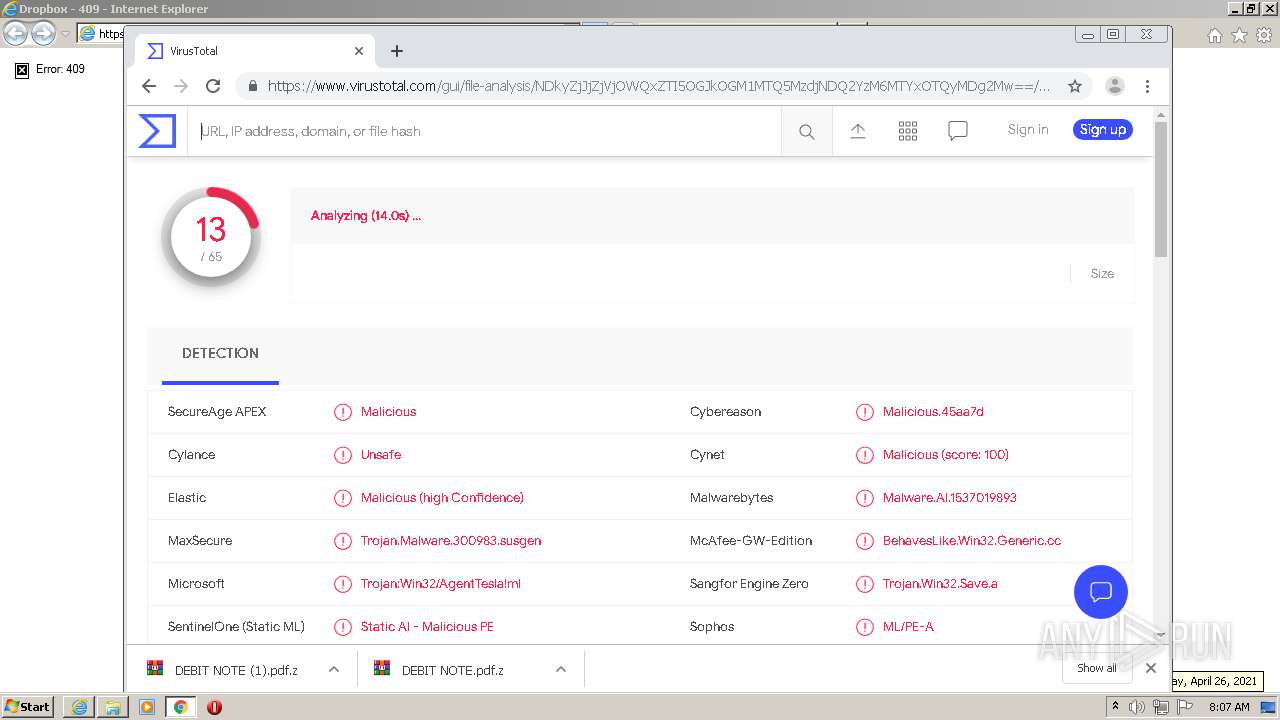The width and height of the screenshot is (1280, 720).
Task: Switch to the DETECTION tab
Action: pos(220,354)
